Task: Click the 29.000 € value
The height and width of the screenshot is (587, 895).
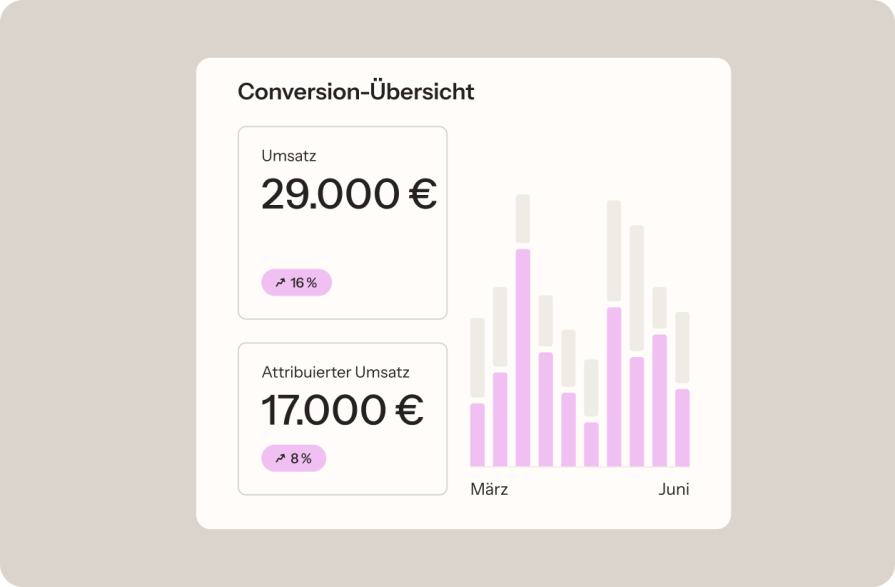Action: [x=348, y=194]
